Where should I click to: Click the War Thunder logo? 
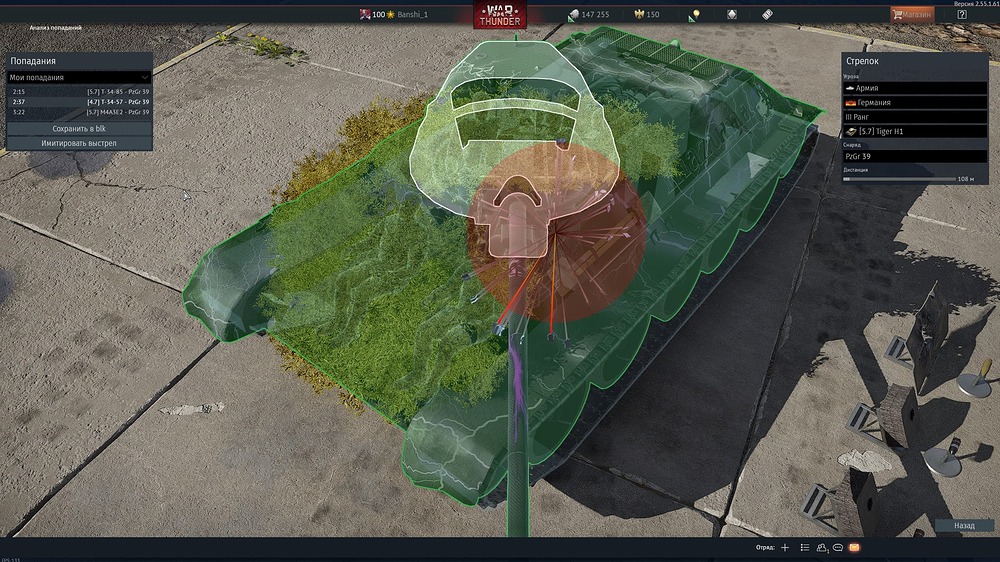pos(500,15)
